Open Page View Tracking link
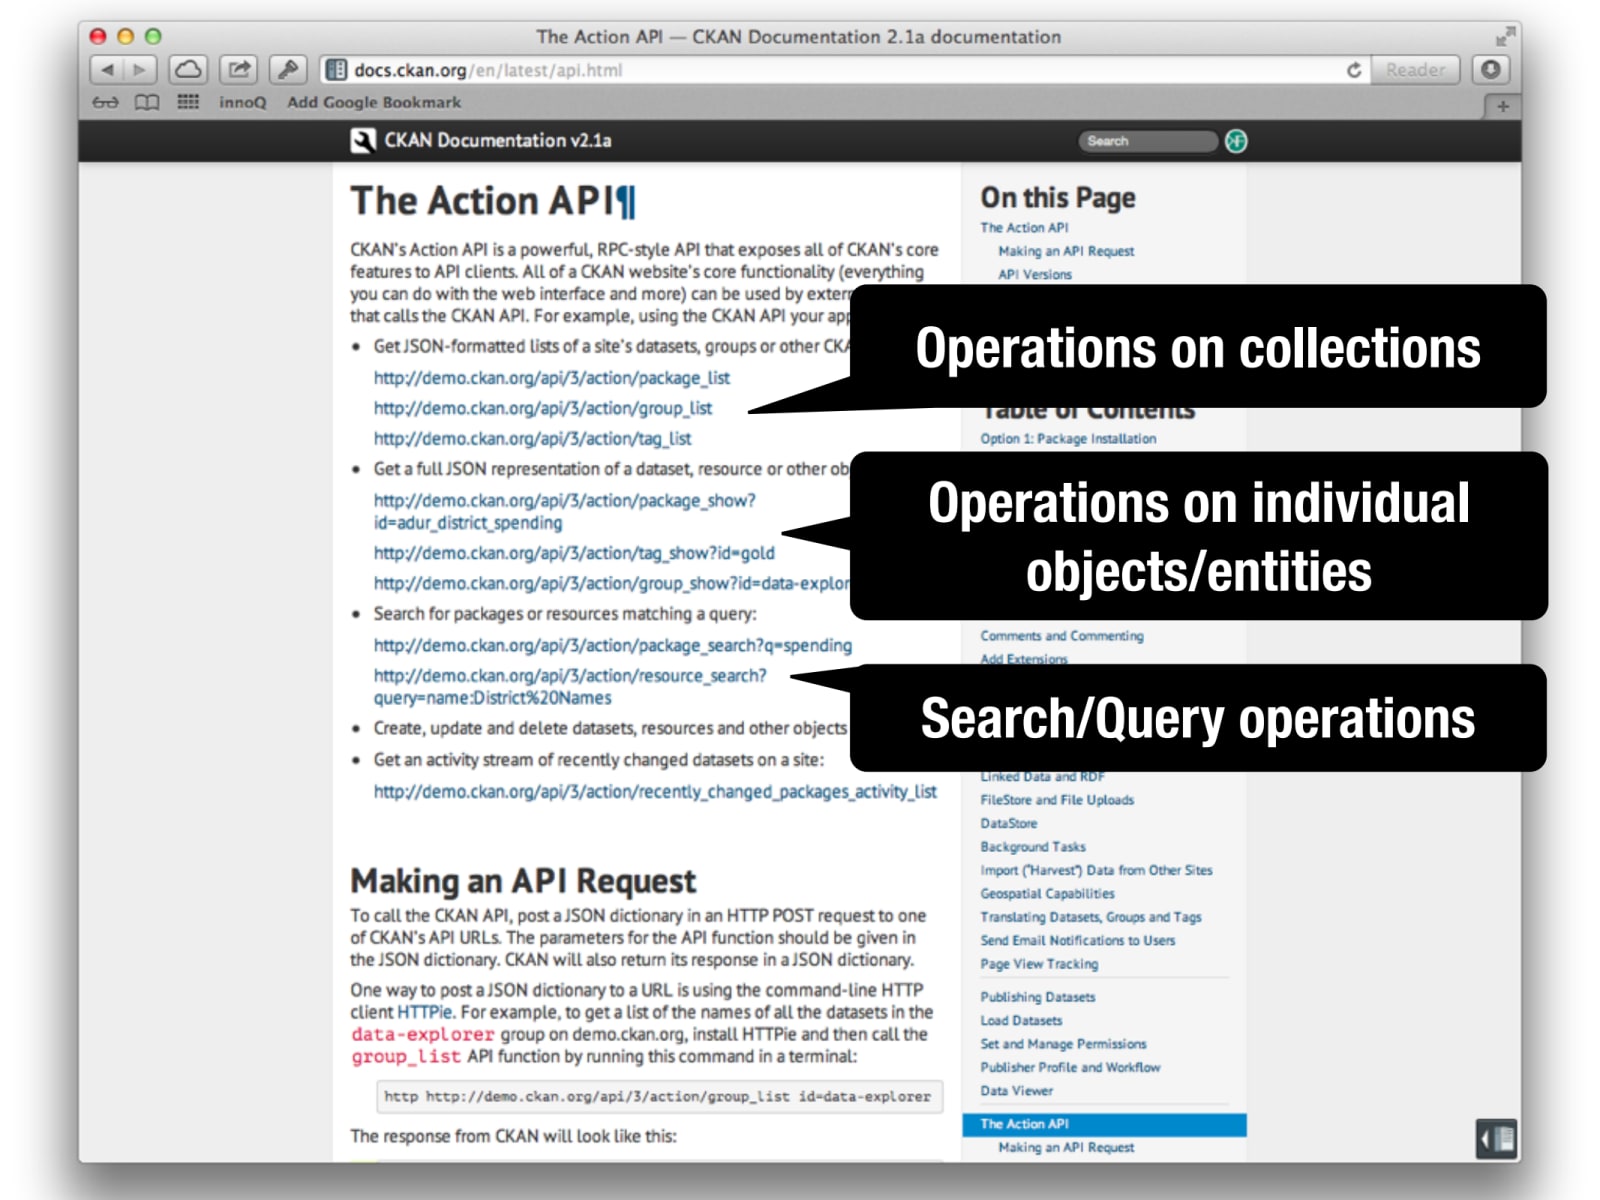This screenshot has height=1200, width=1600. click(x=1039, y=964)
